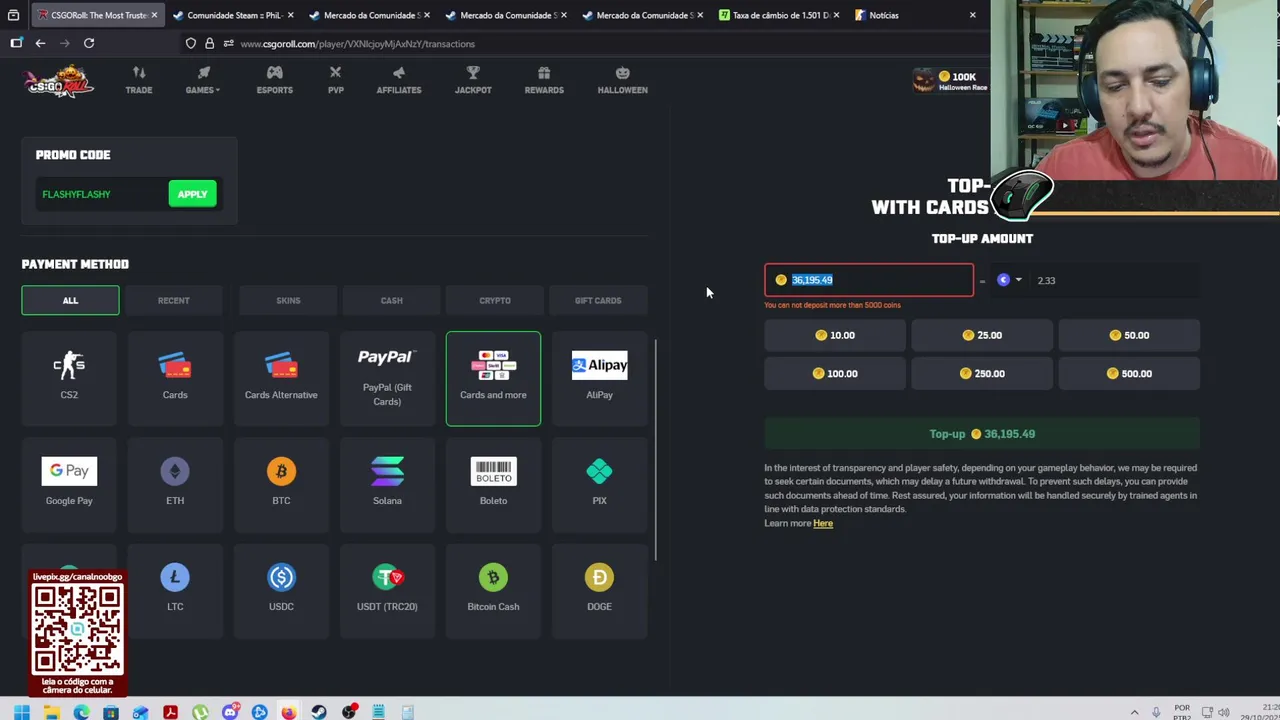Switch to GIFT CARDS payment tab
This screenshot has width=1280, height=720.
(x=598, y=300)
